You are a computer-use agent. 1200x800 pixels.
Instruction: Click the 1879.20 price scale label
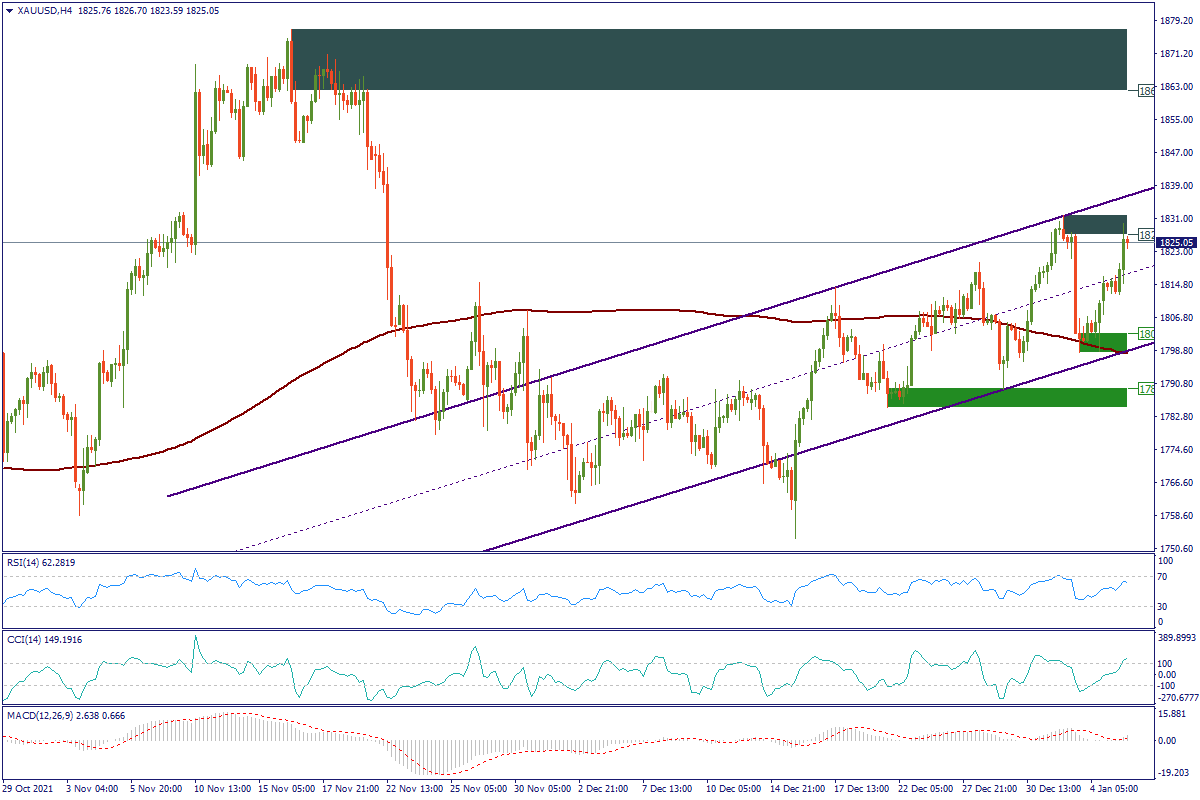[x=1176, y=20]
